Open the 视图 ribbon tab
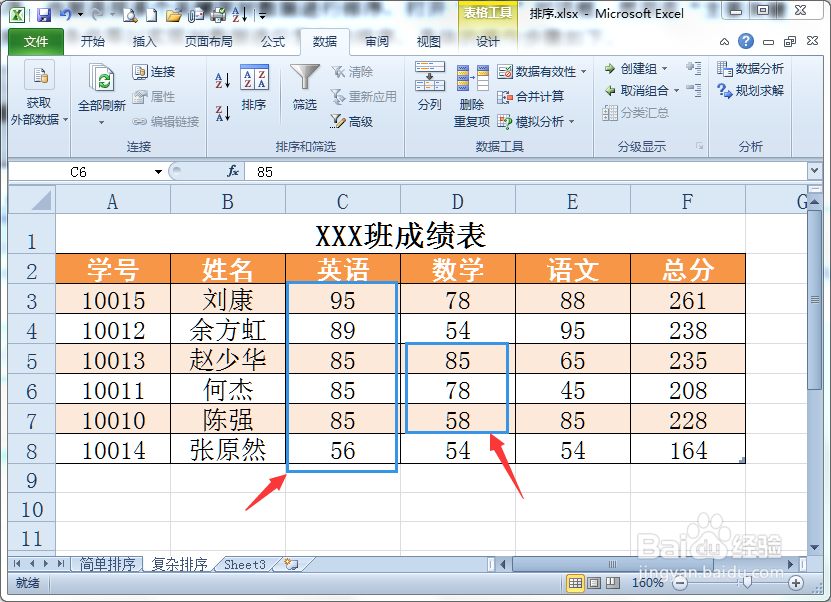Image resolution: width=831 pixels, height=602 pixels. 428,42
